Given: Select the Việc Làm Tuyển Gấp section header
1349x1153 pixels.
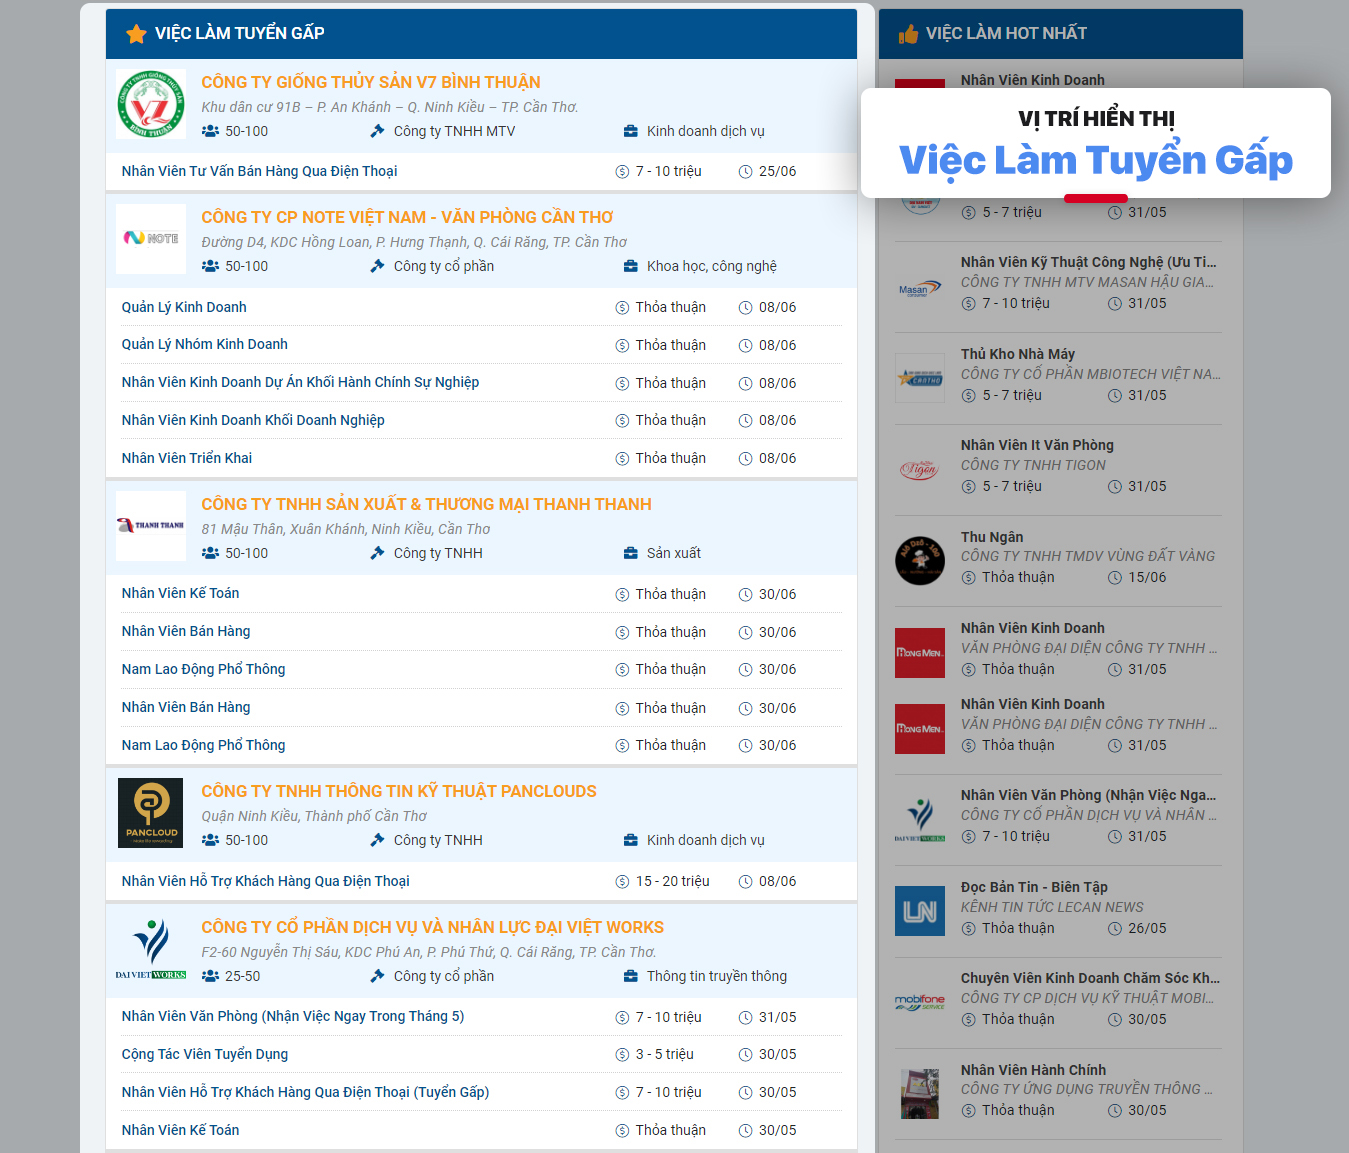Looking at the screenshot, I should [x=239, y=34].
